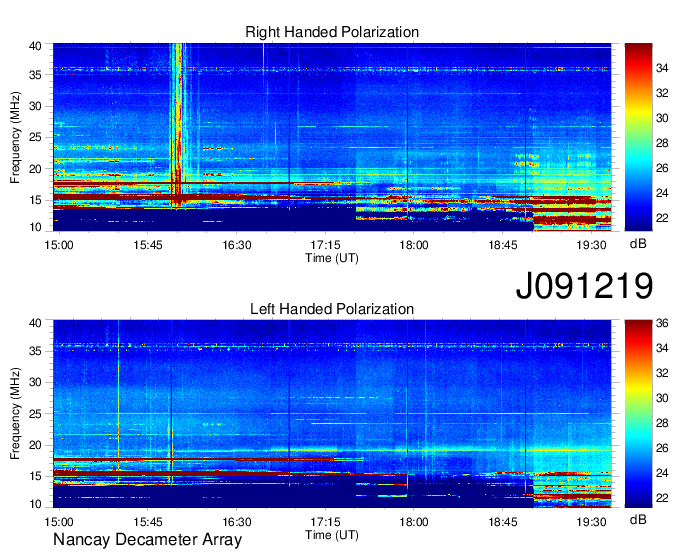Click 25 MHz tick on Right Handed frequency axis

35,137
